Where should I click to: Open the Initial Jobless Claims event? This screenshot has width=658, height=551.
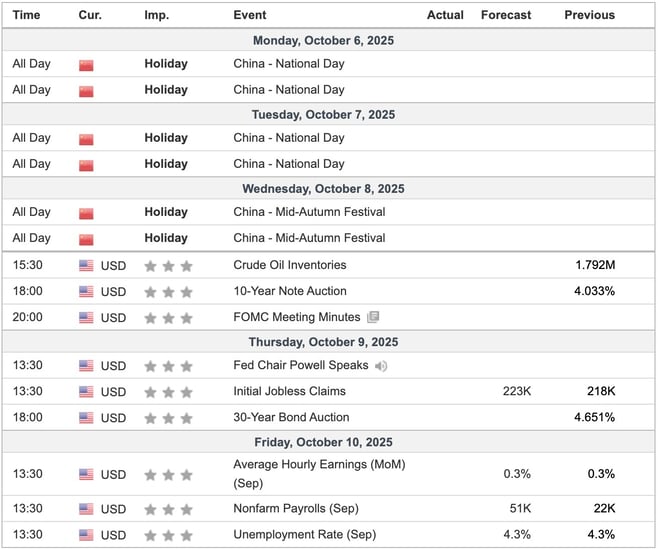coord(289,391)
